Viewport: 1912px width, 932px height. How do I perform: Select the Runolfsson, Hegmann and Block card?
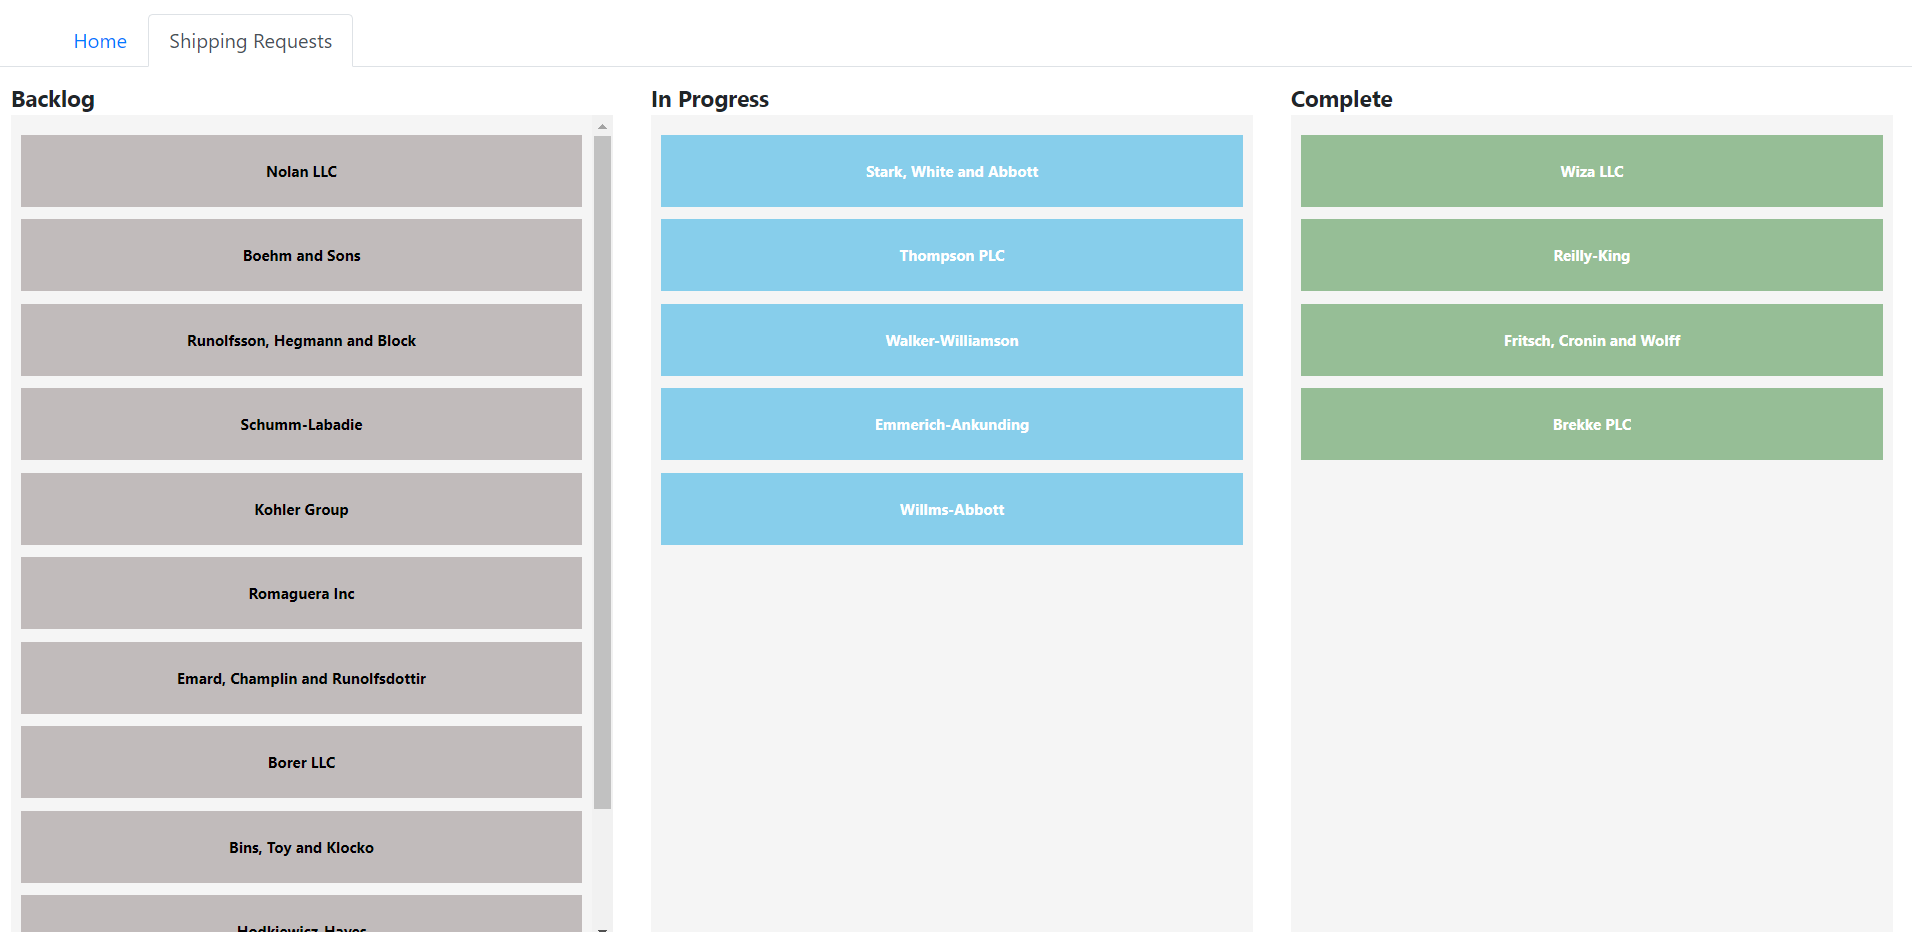(301, 340)
